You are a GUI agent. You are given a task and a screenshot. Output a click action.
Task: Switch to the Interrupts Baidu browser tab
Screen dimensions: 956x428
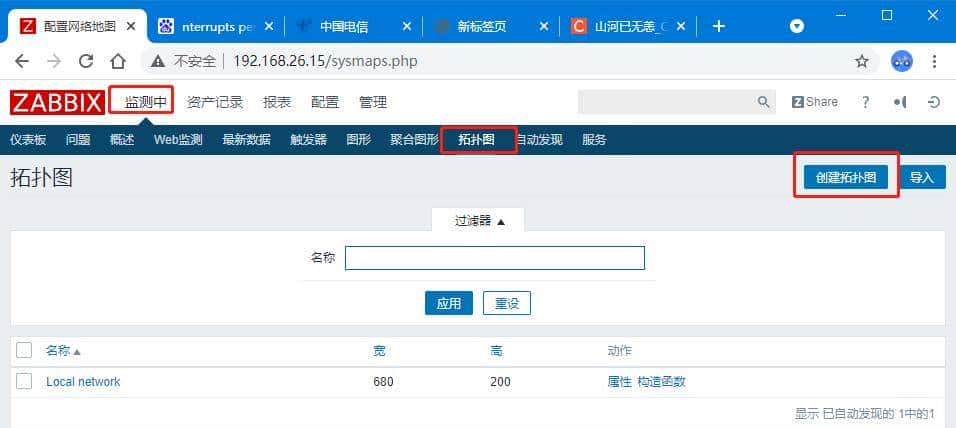tap(216, 26)
